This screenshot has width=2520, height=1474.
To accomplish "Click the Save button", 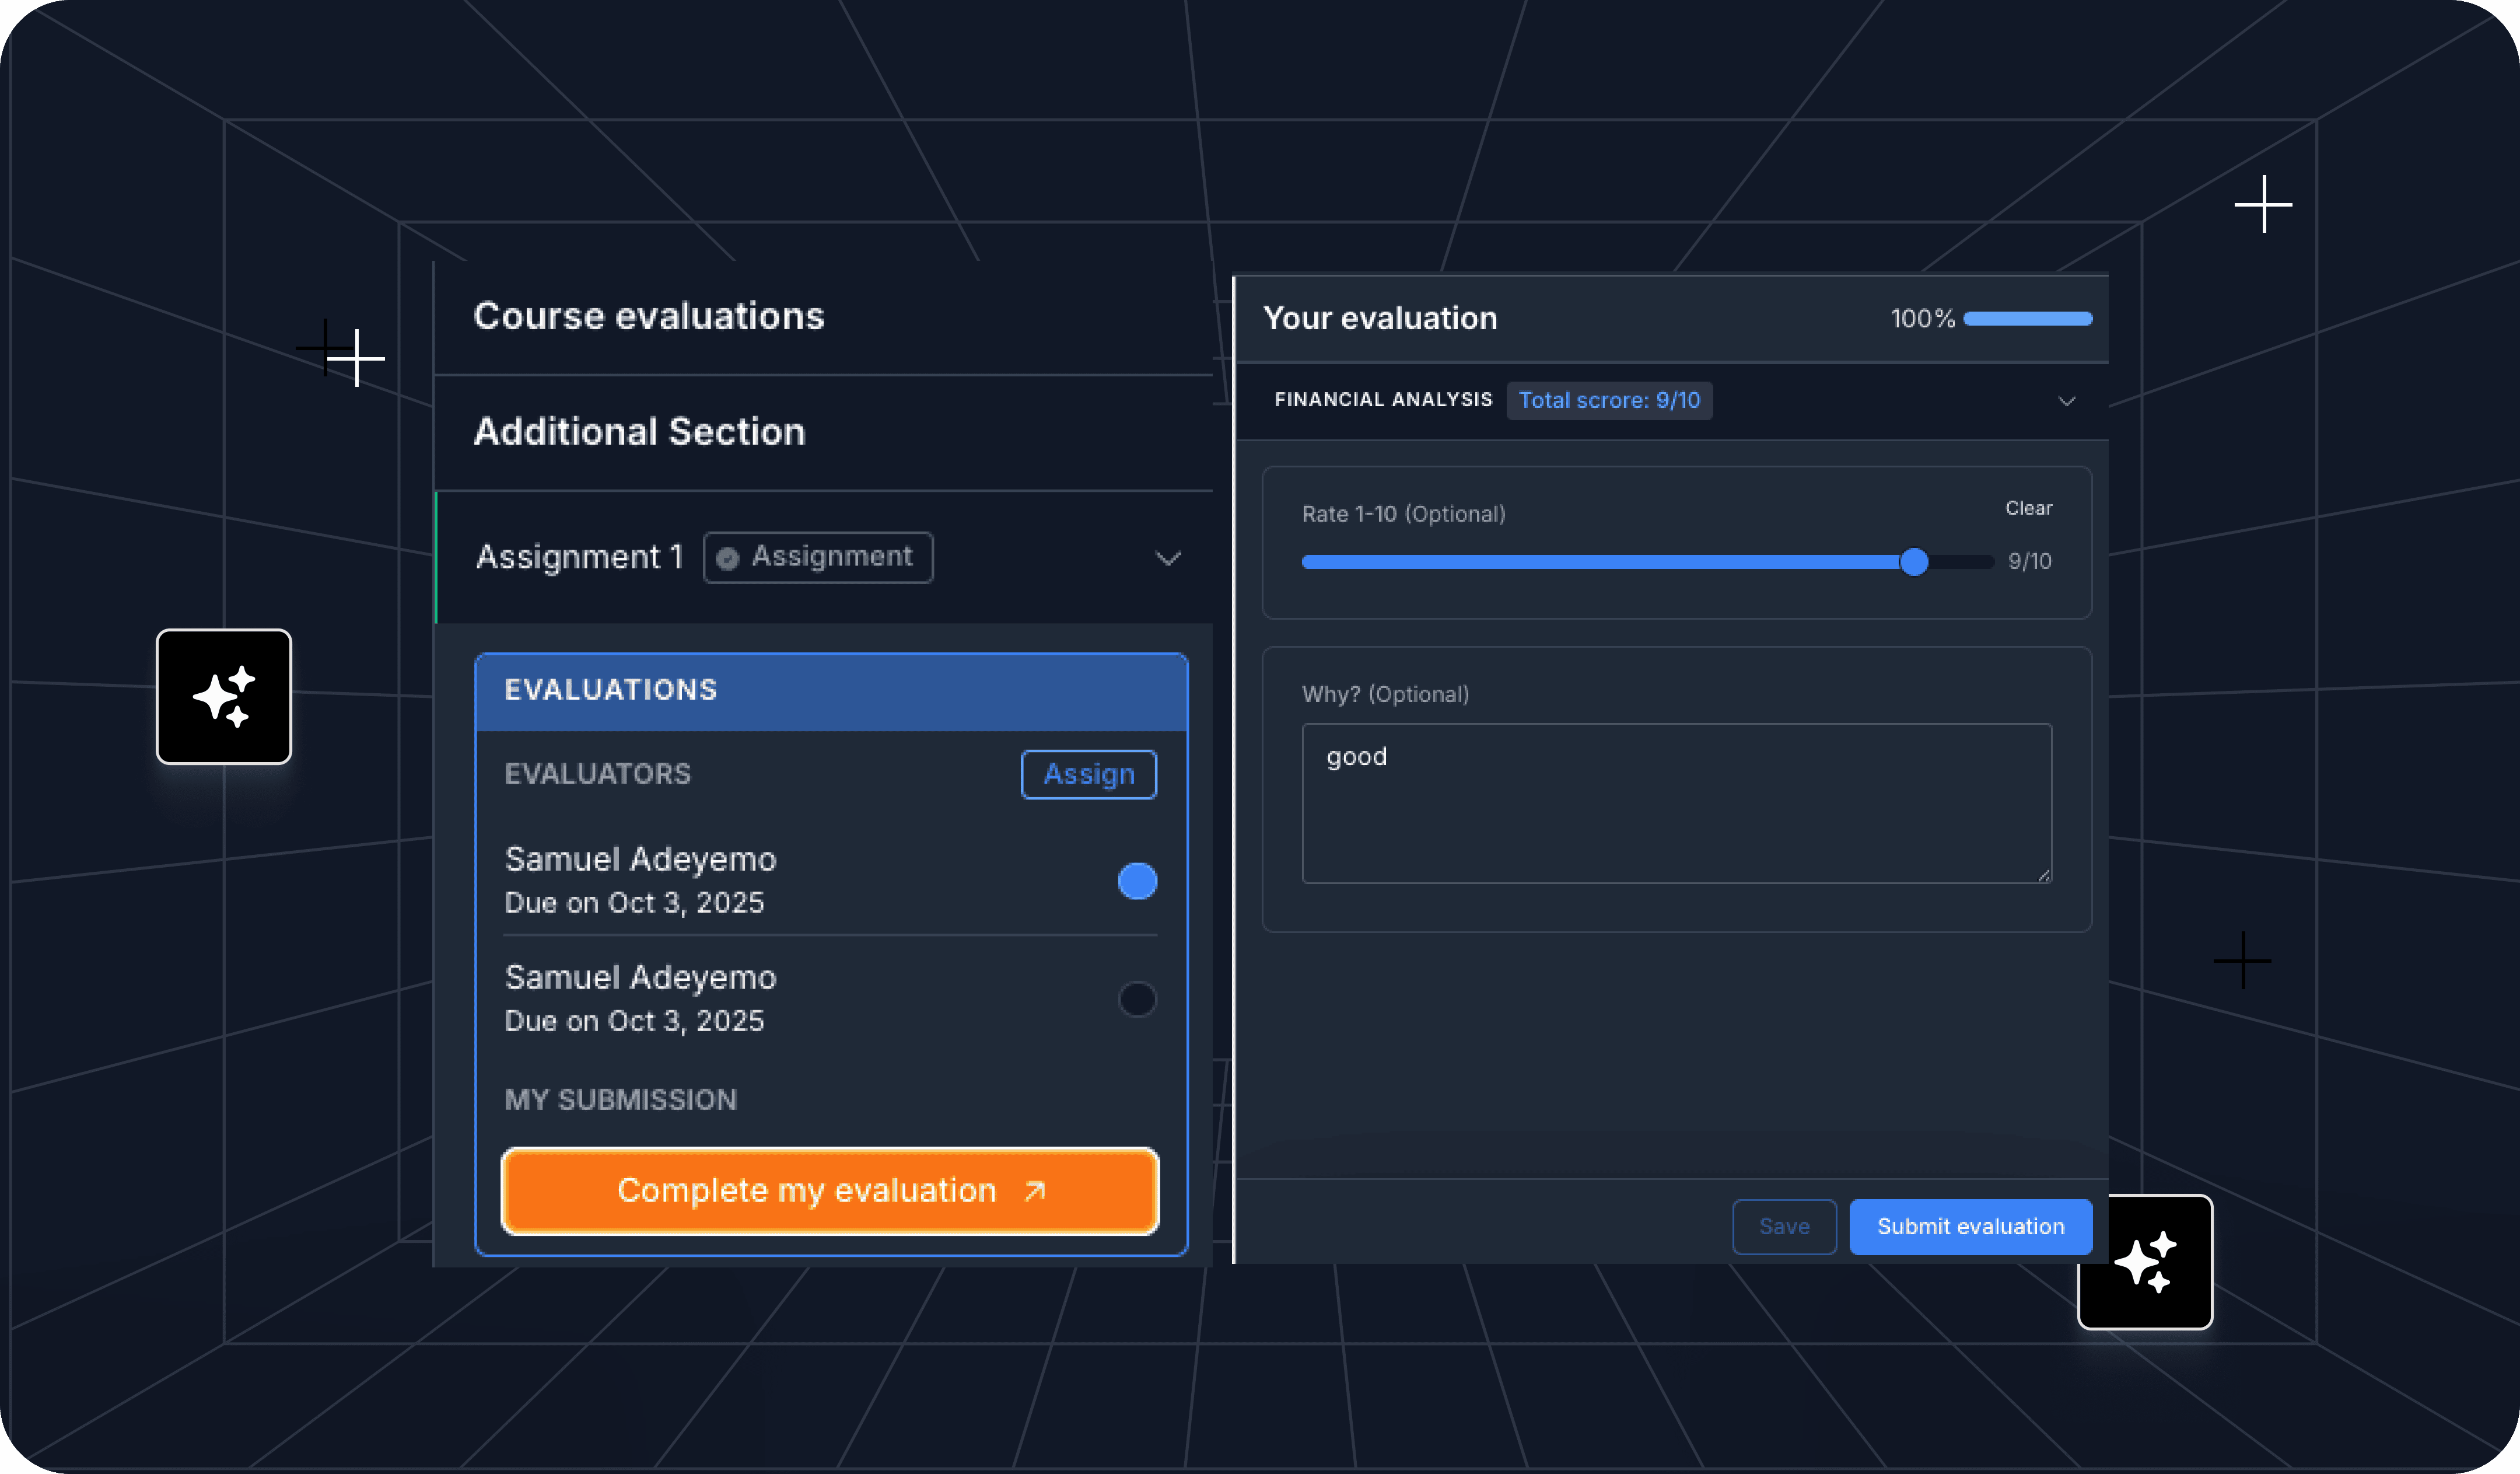I will (x=1784, y=1226).
